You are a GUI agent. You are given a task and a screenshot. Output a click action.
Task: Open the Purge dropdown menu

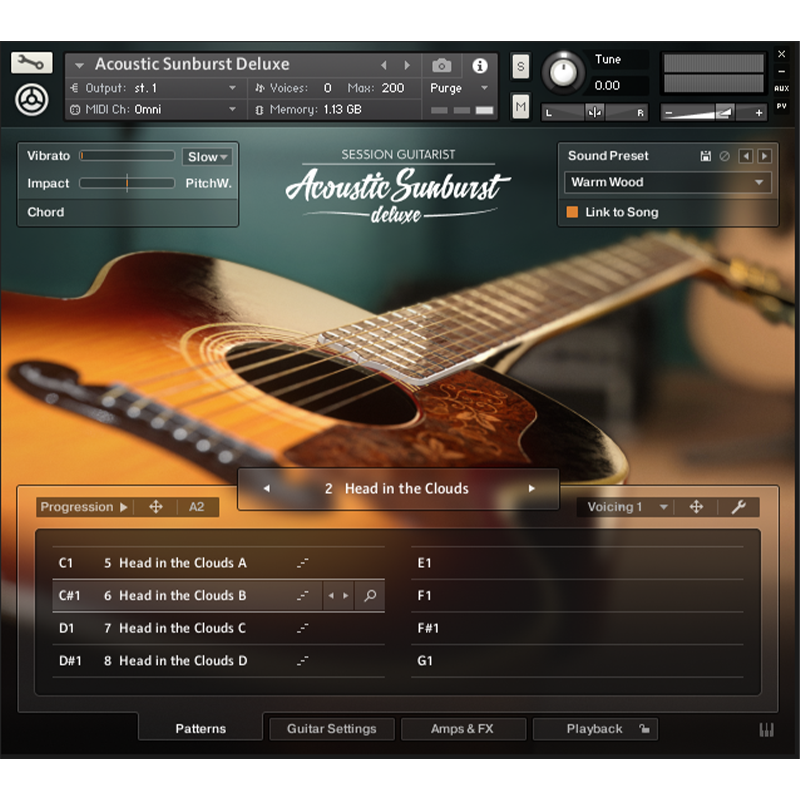point(459,88)
